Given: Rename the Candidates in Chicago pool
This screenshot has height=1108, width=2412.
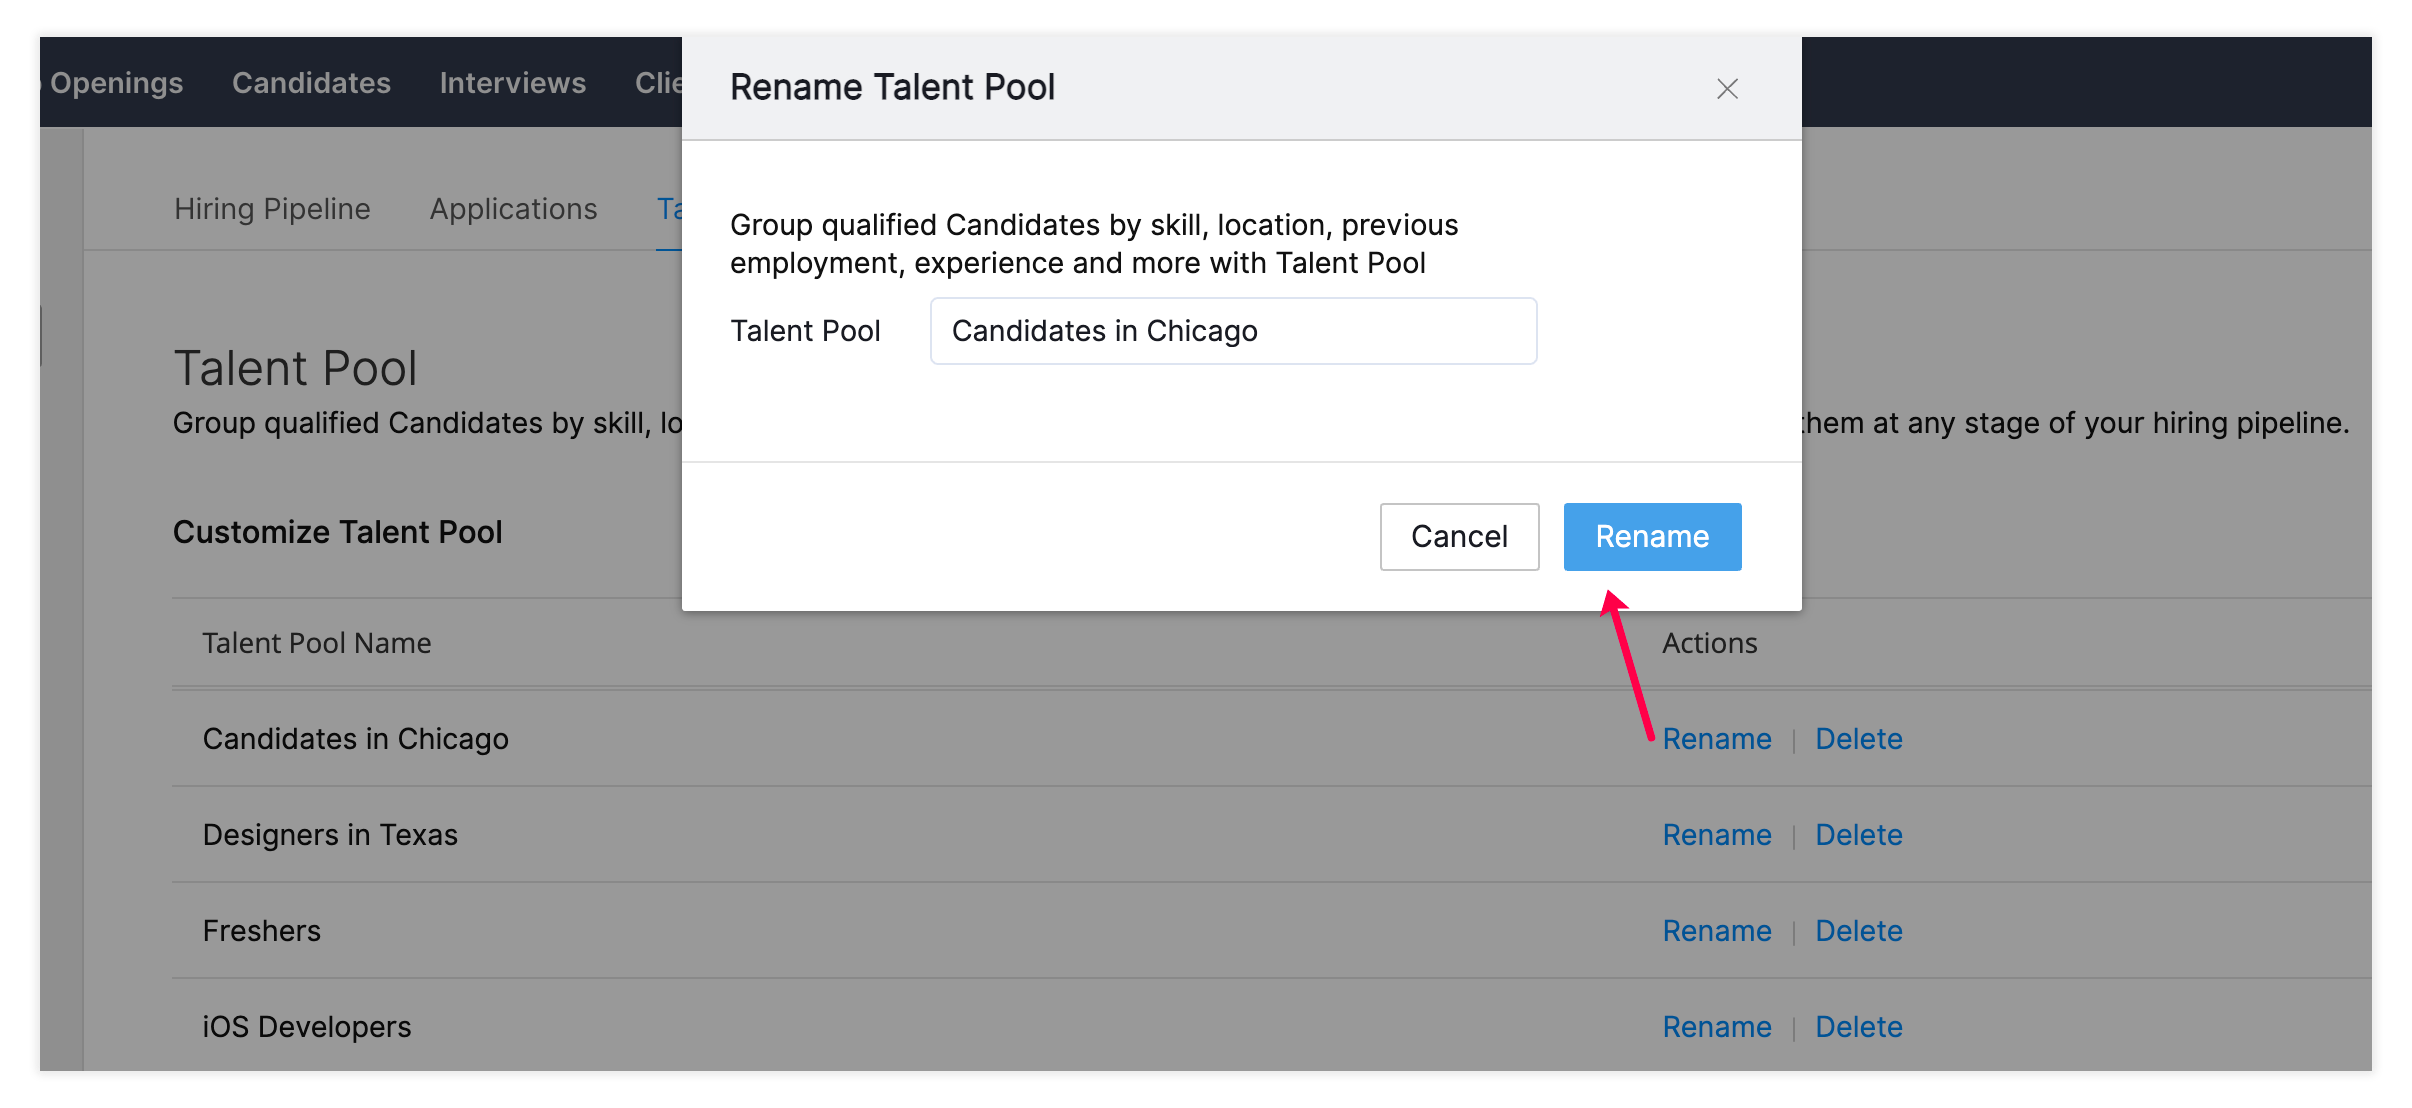Looking at the screenshot, I should click(1717, 739).
